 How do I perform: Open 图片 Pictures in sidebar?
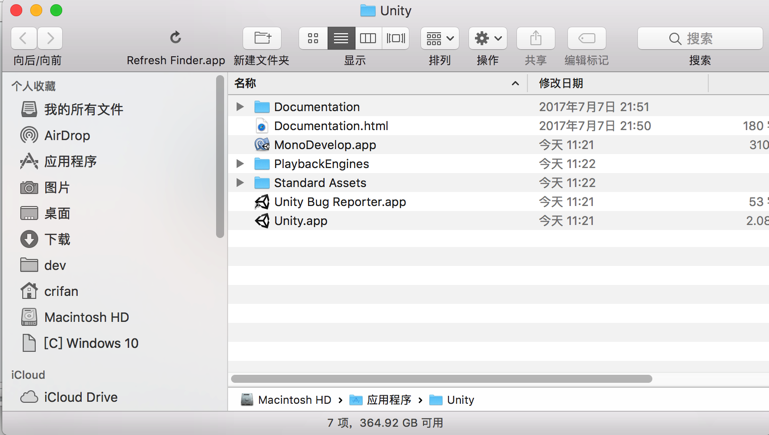(57, 187)
